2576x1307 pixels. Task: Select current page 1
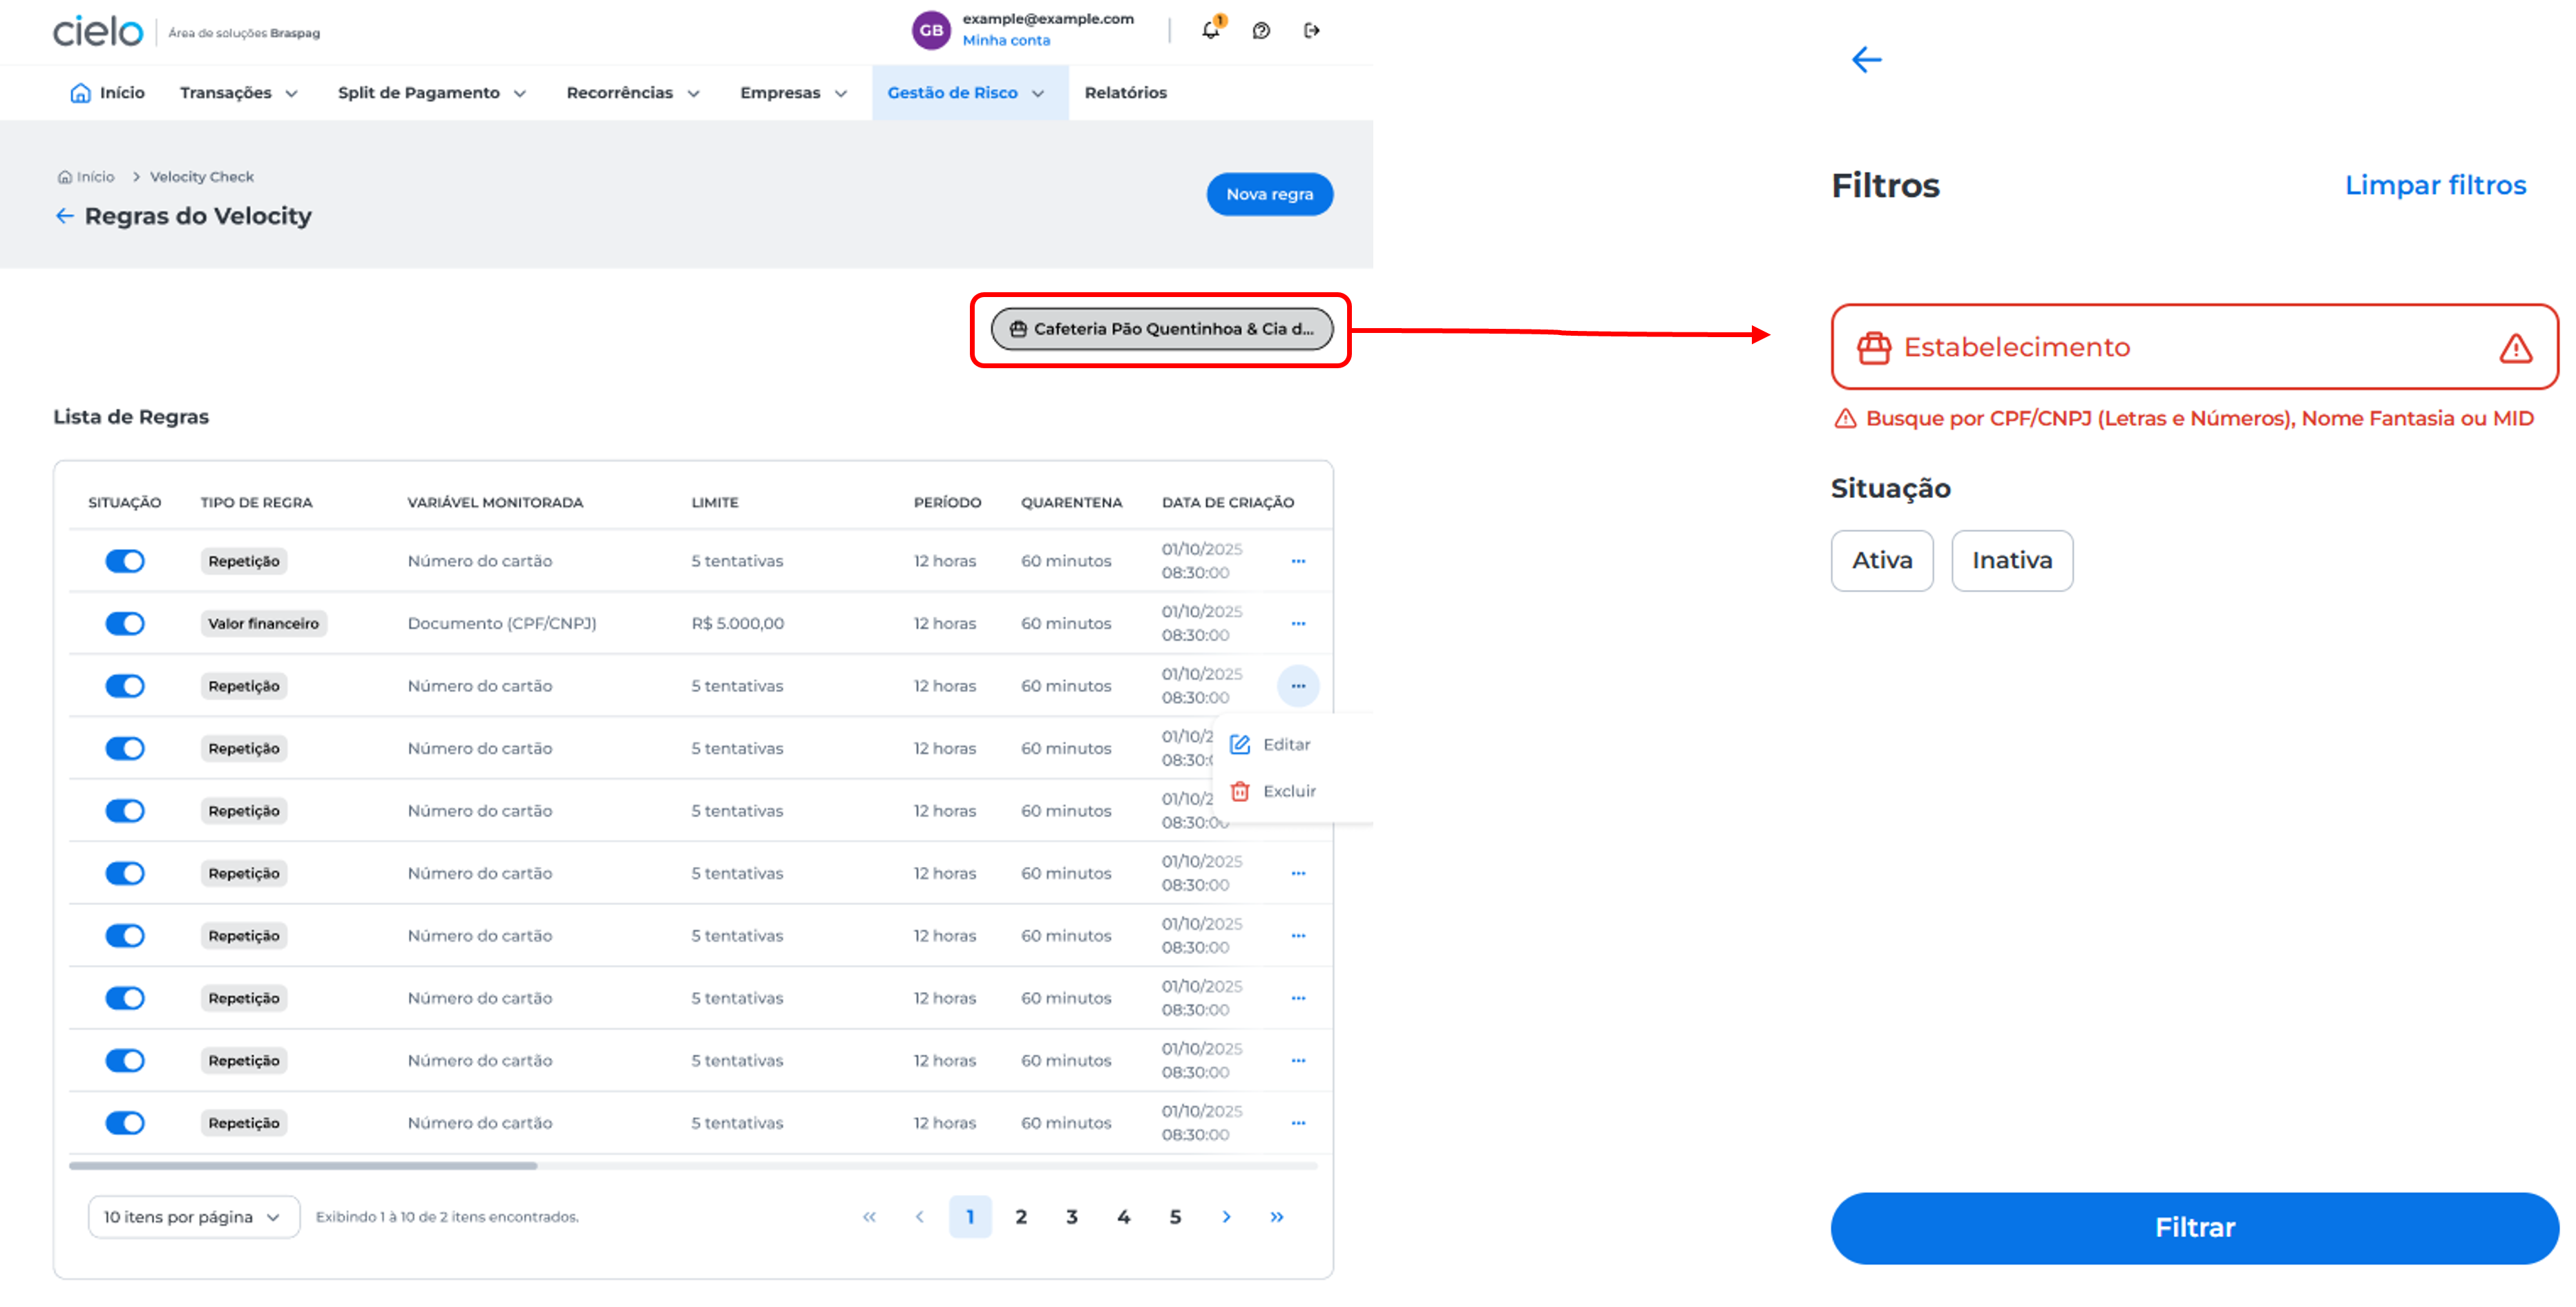click(x=970, y=1217)
